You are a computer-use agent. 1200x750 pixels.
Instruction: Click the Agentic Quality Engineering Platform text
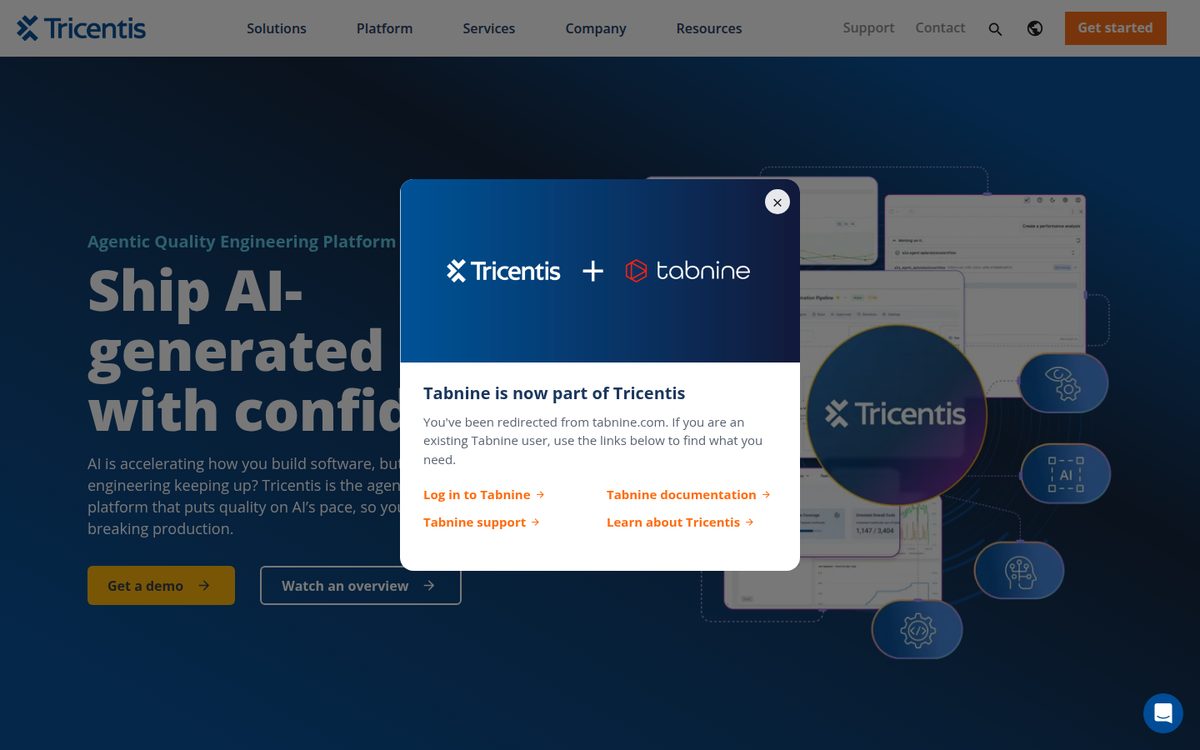pos(242,242)
